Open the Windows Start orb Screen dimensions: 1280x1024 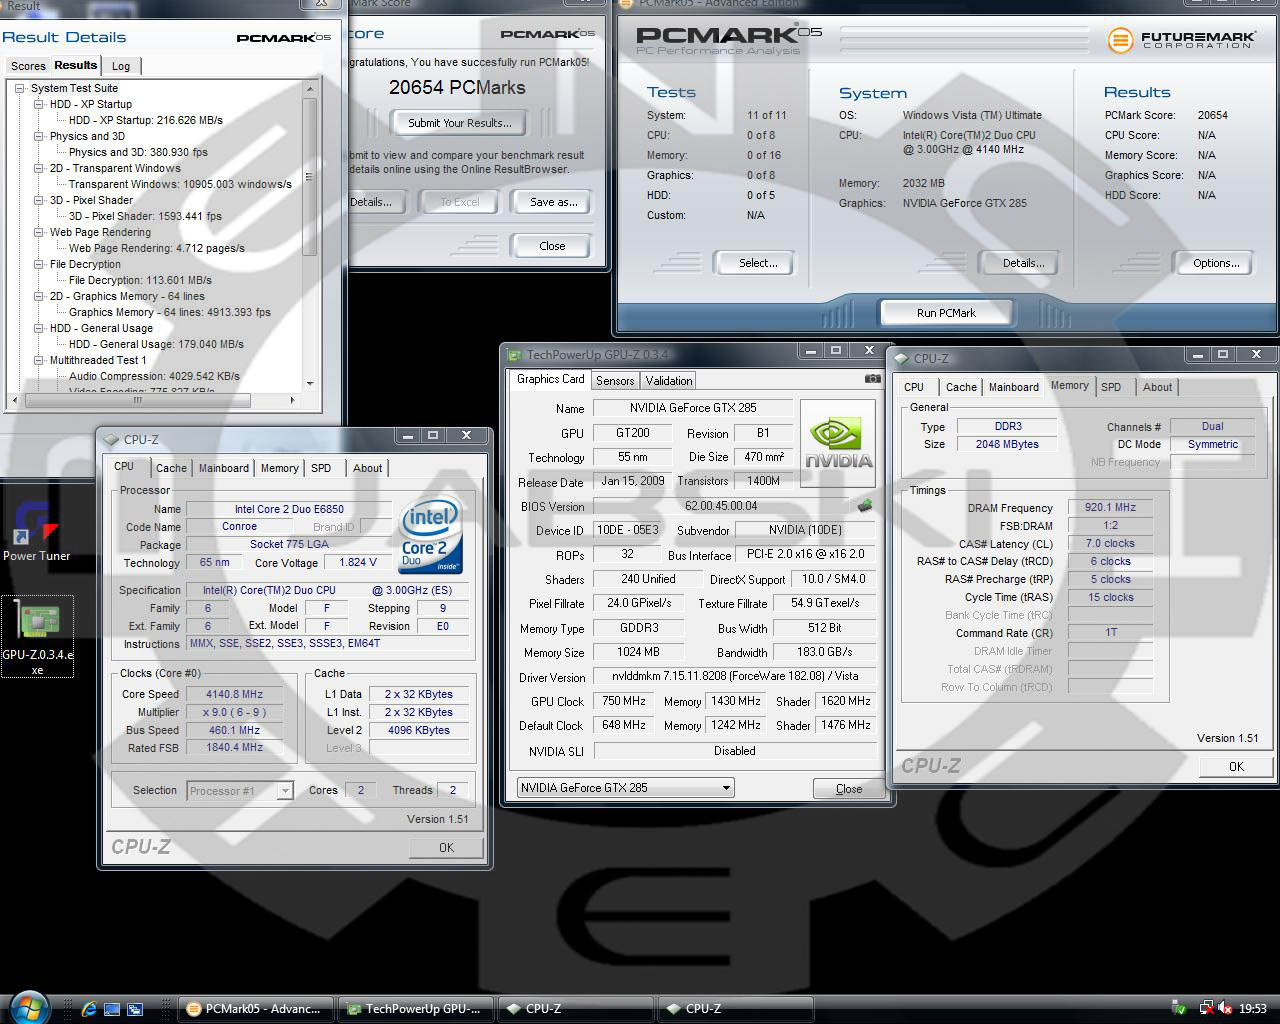click(27, 1006)
